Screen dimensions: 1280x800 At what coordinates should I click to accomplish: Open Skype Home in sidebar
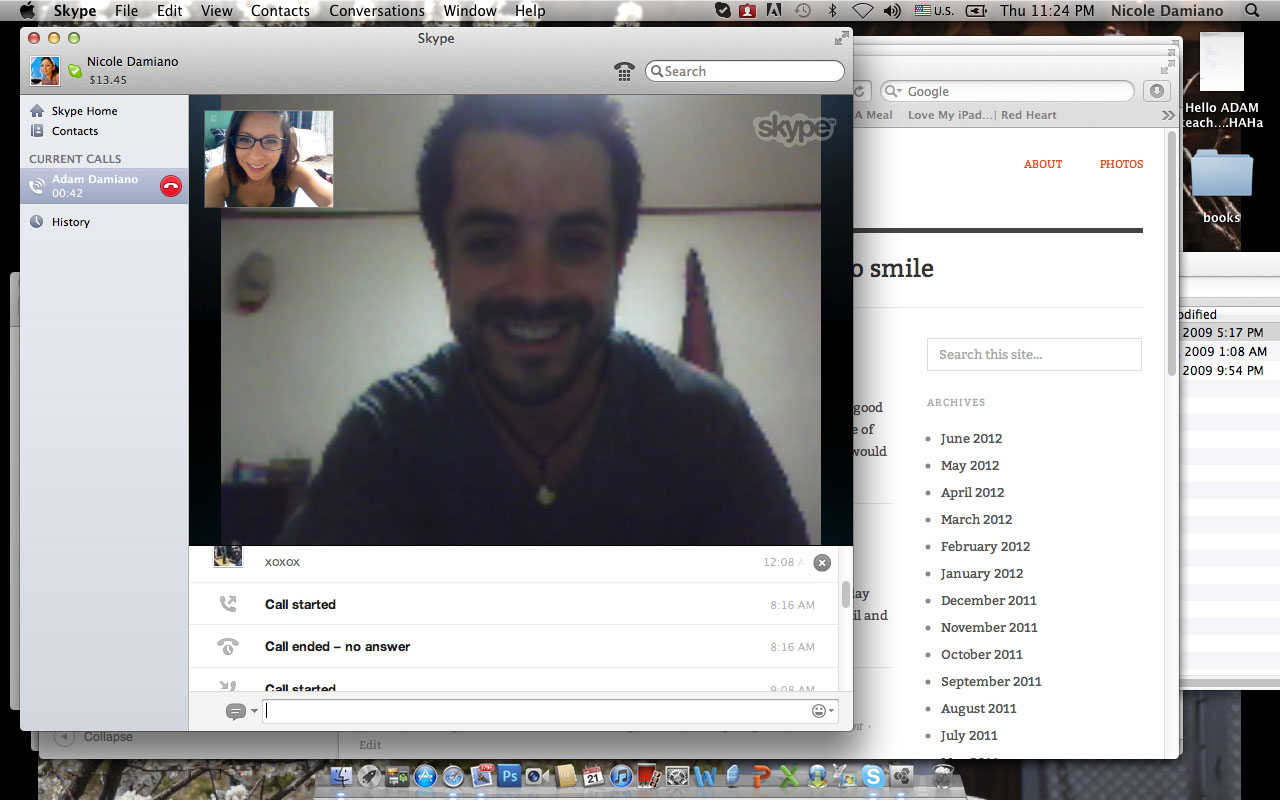coord(84,111)
